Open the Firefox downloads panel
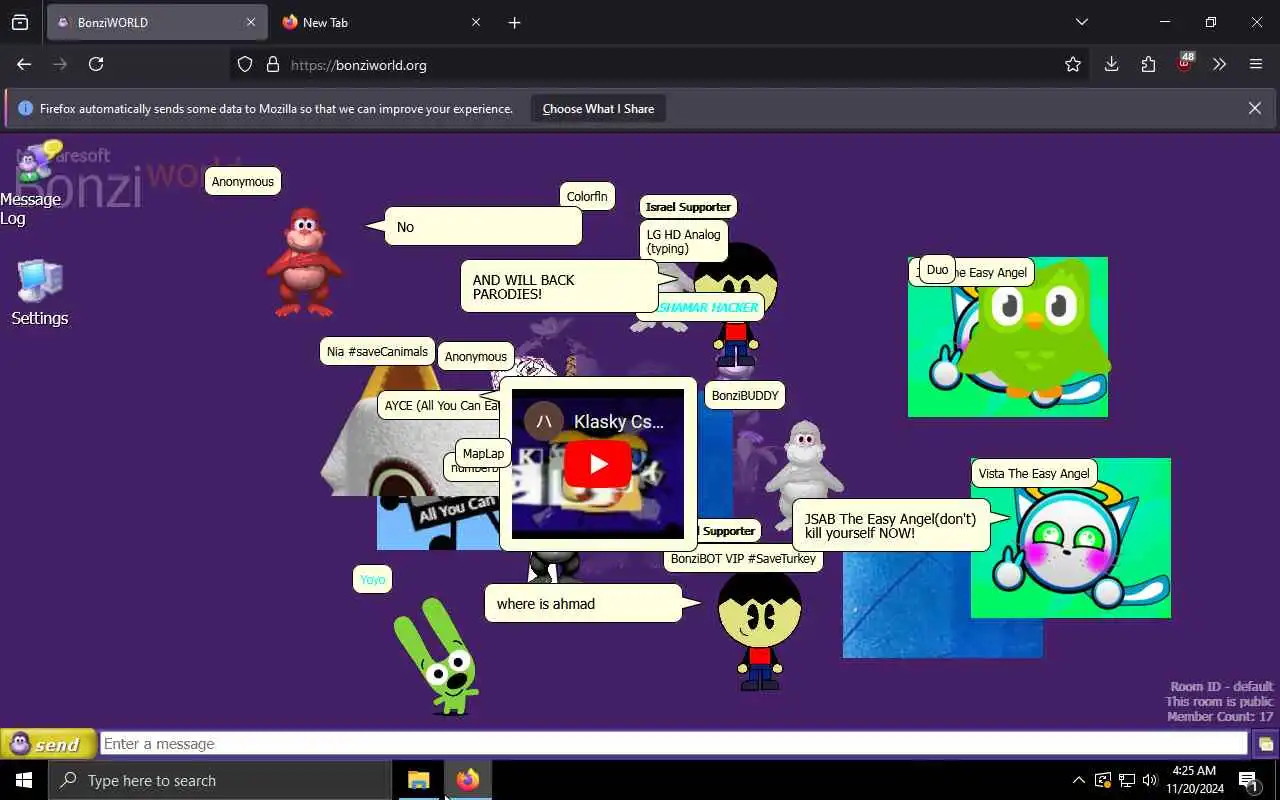Image resolution: width=1280 pixels, height=800 pixels. click(x=1111, y=64)
